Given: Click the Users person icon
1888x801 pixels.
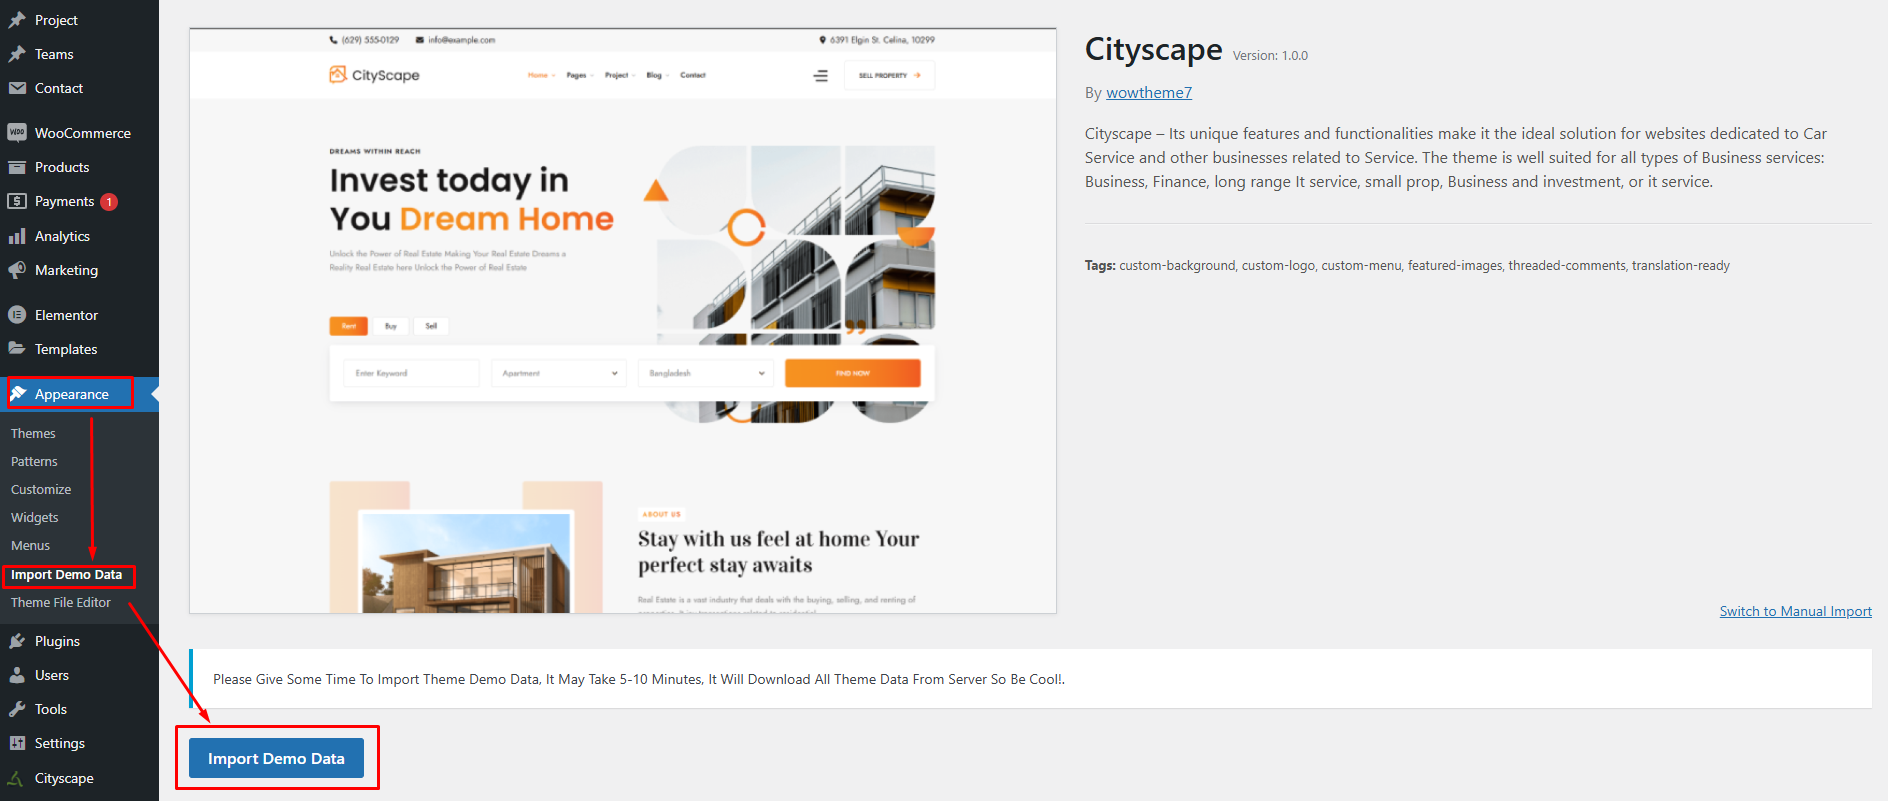Looking at the screenshot, I should 17,675.
